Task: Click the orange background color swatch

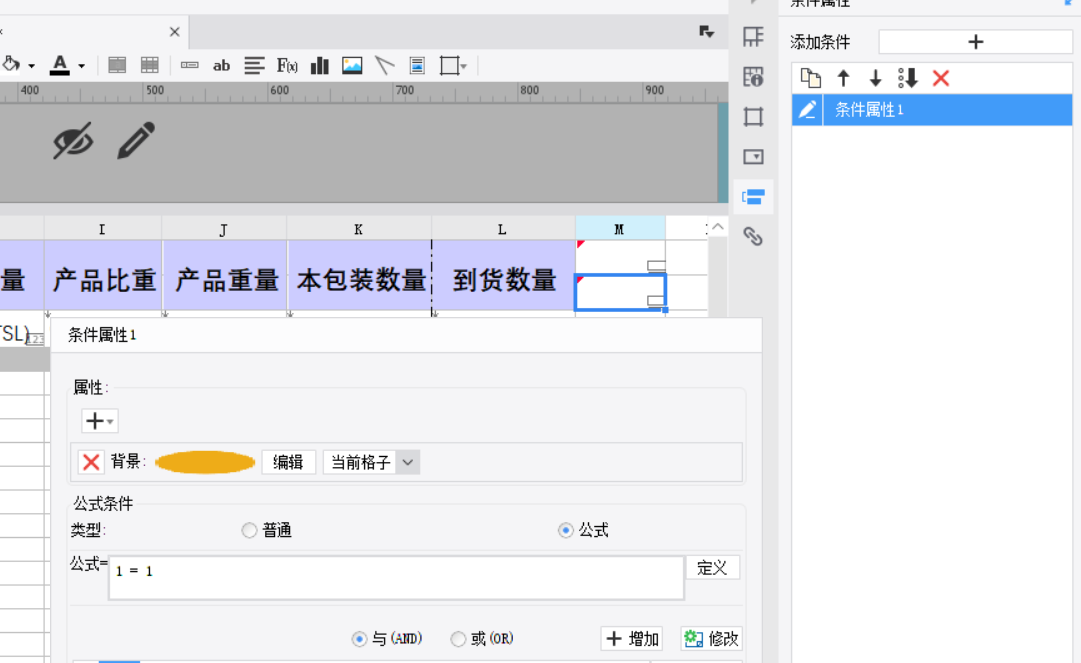Action: (x=205, y=462)
